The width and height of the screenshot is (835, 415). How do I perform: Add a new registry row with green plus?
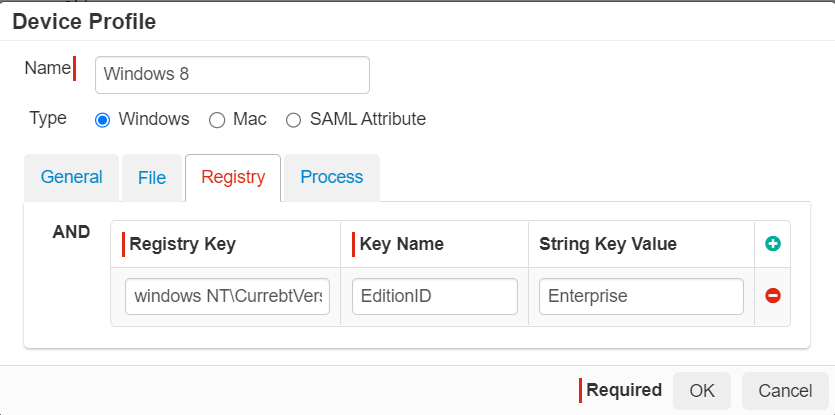pos(773,244)
